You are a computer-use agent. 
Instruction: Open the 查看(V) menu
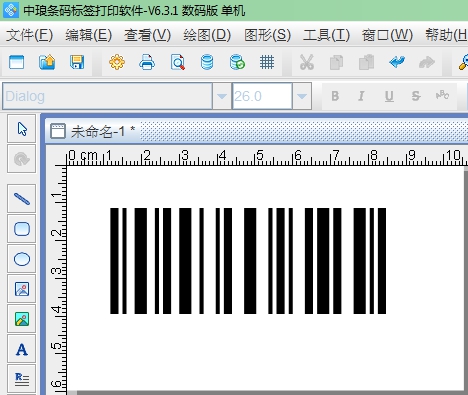[147, 35]
